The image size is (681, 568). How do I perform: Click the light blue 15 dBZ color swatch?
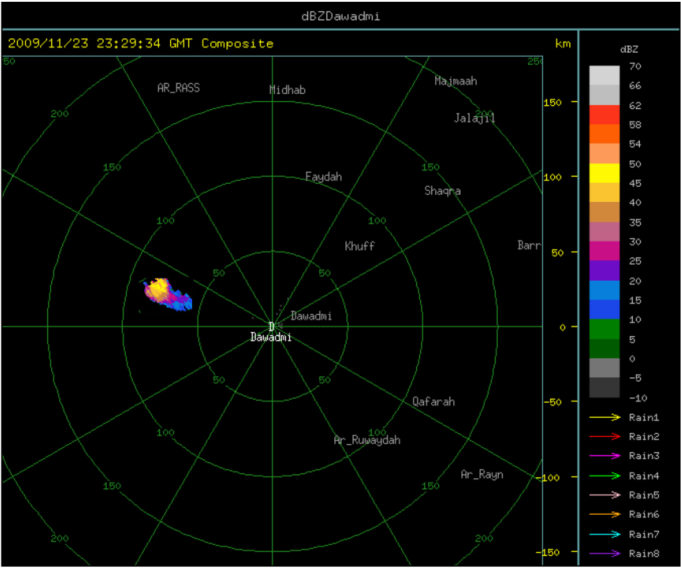click(604, 290)
